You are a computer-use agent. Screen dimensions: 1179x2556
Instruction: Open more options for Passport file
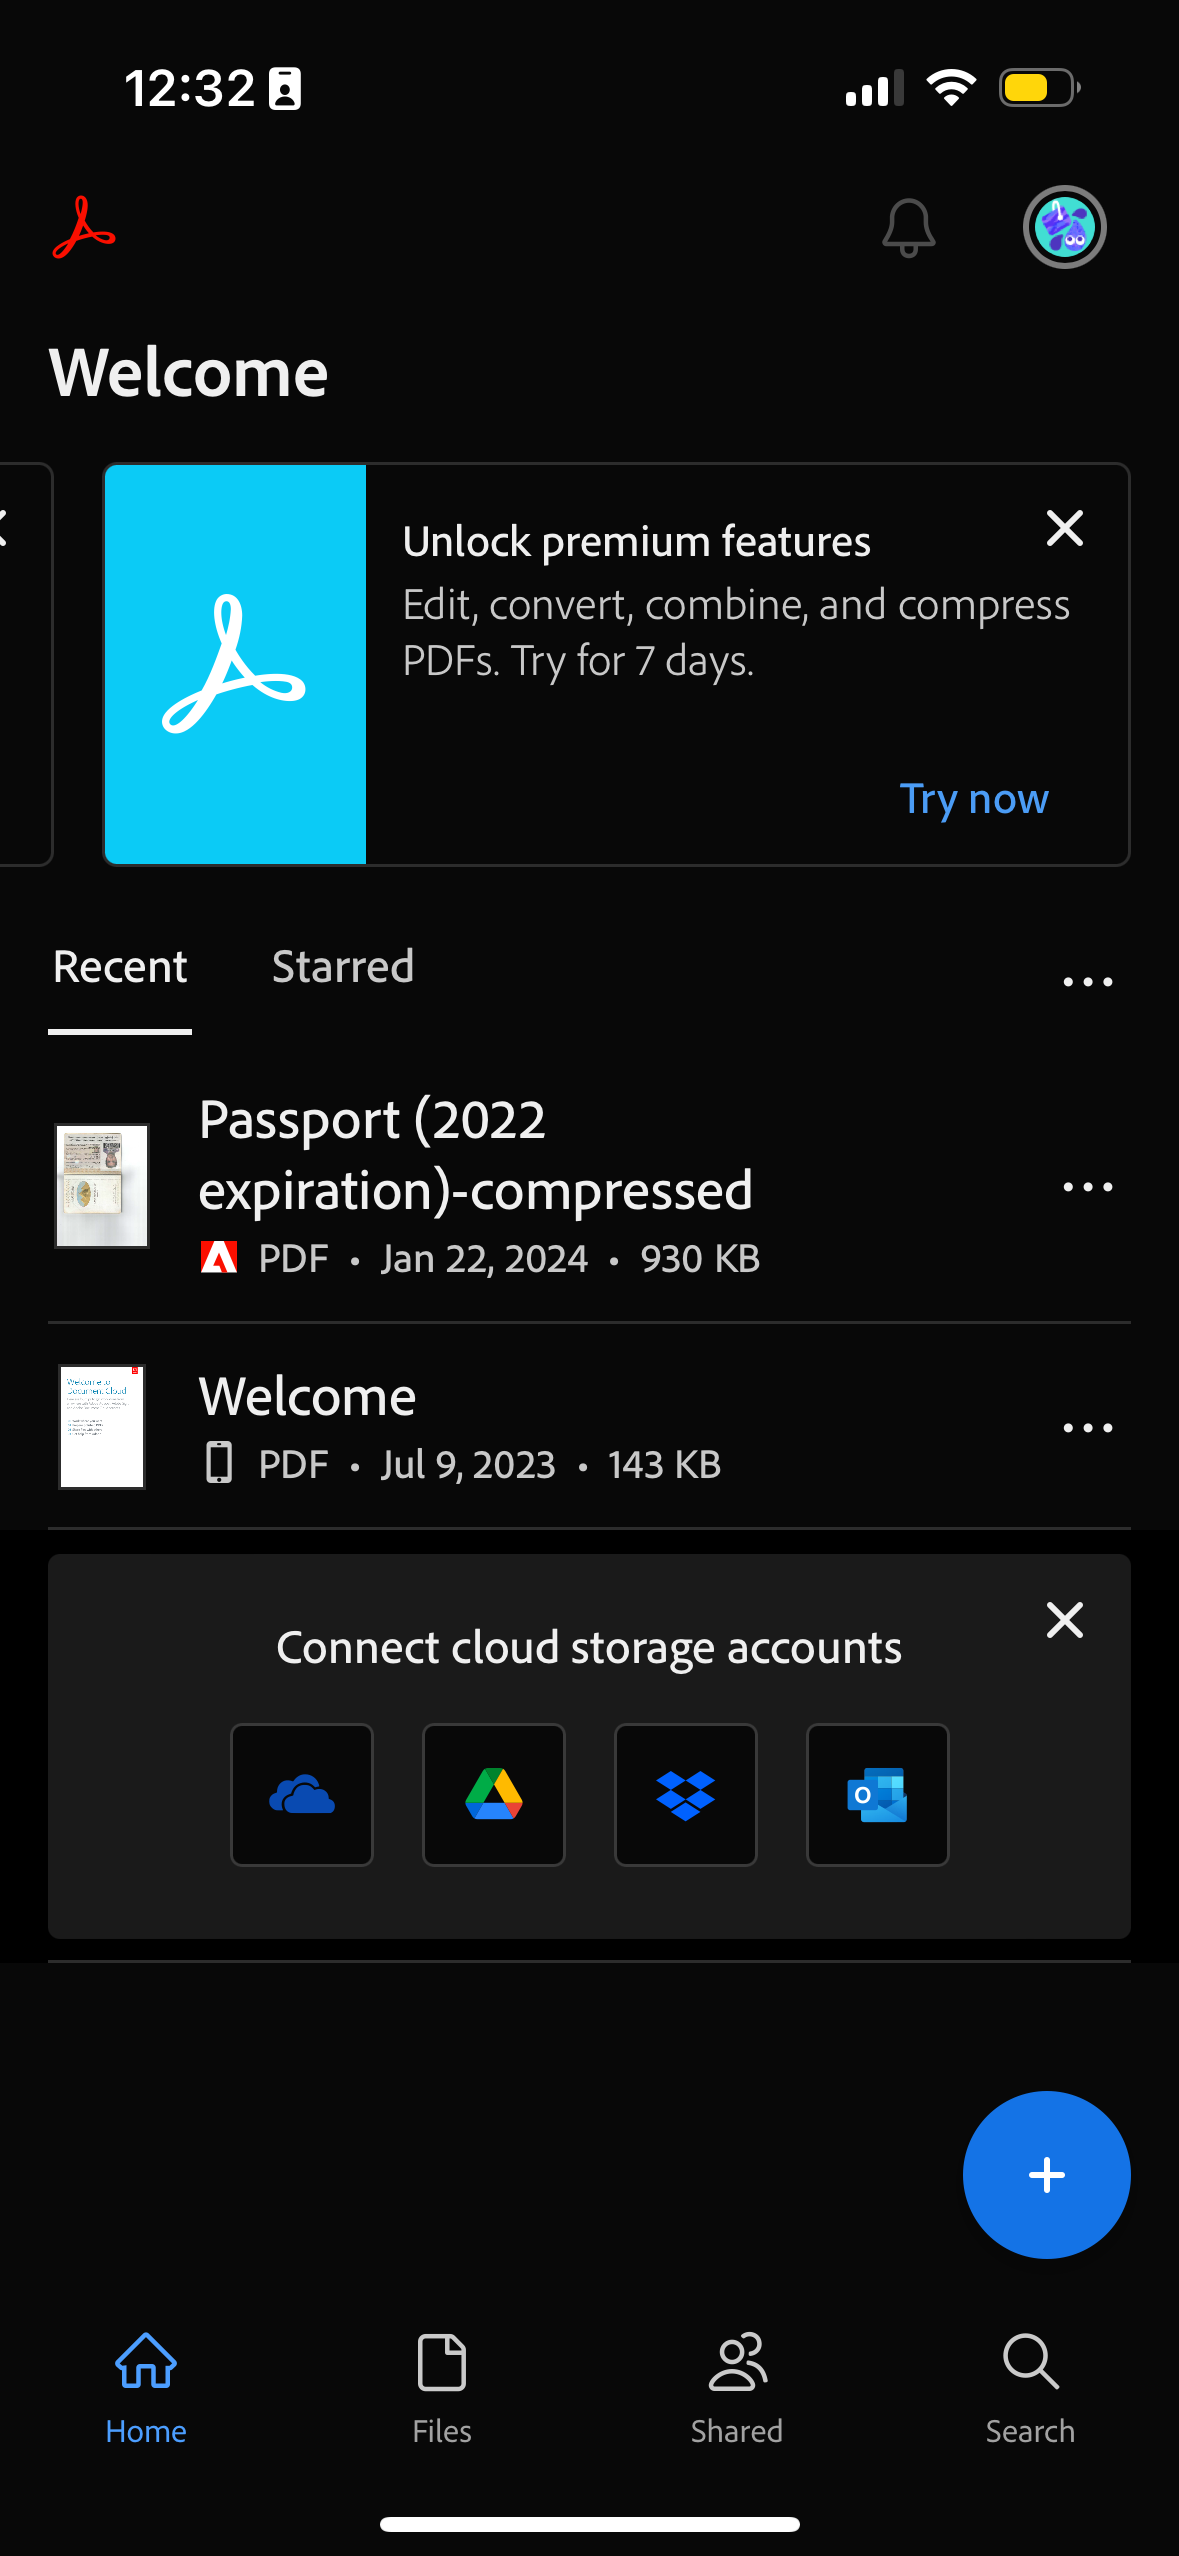(1087, 1187)
